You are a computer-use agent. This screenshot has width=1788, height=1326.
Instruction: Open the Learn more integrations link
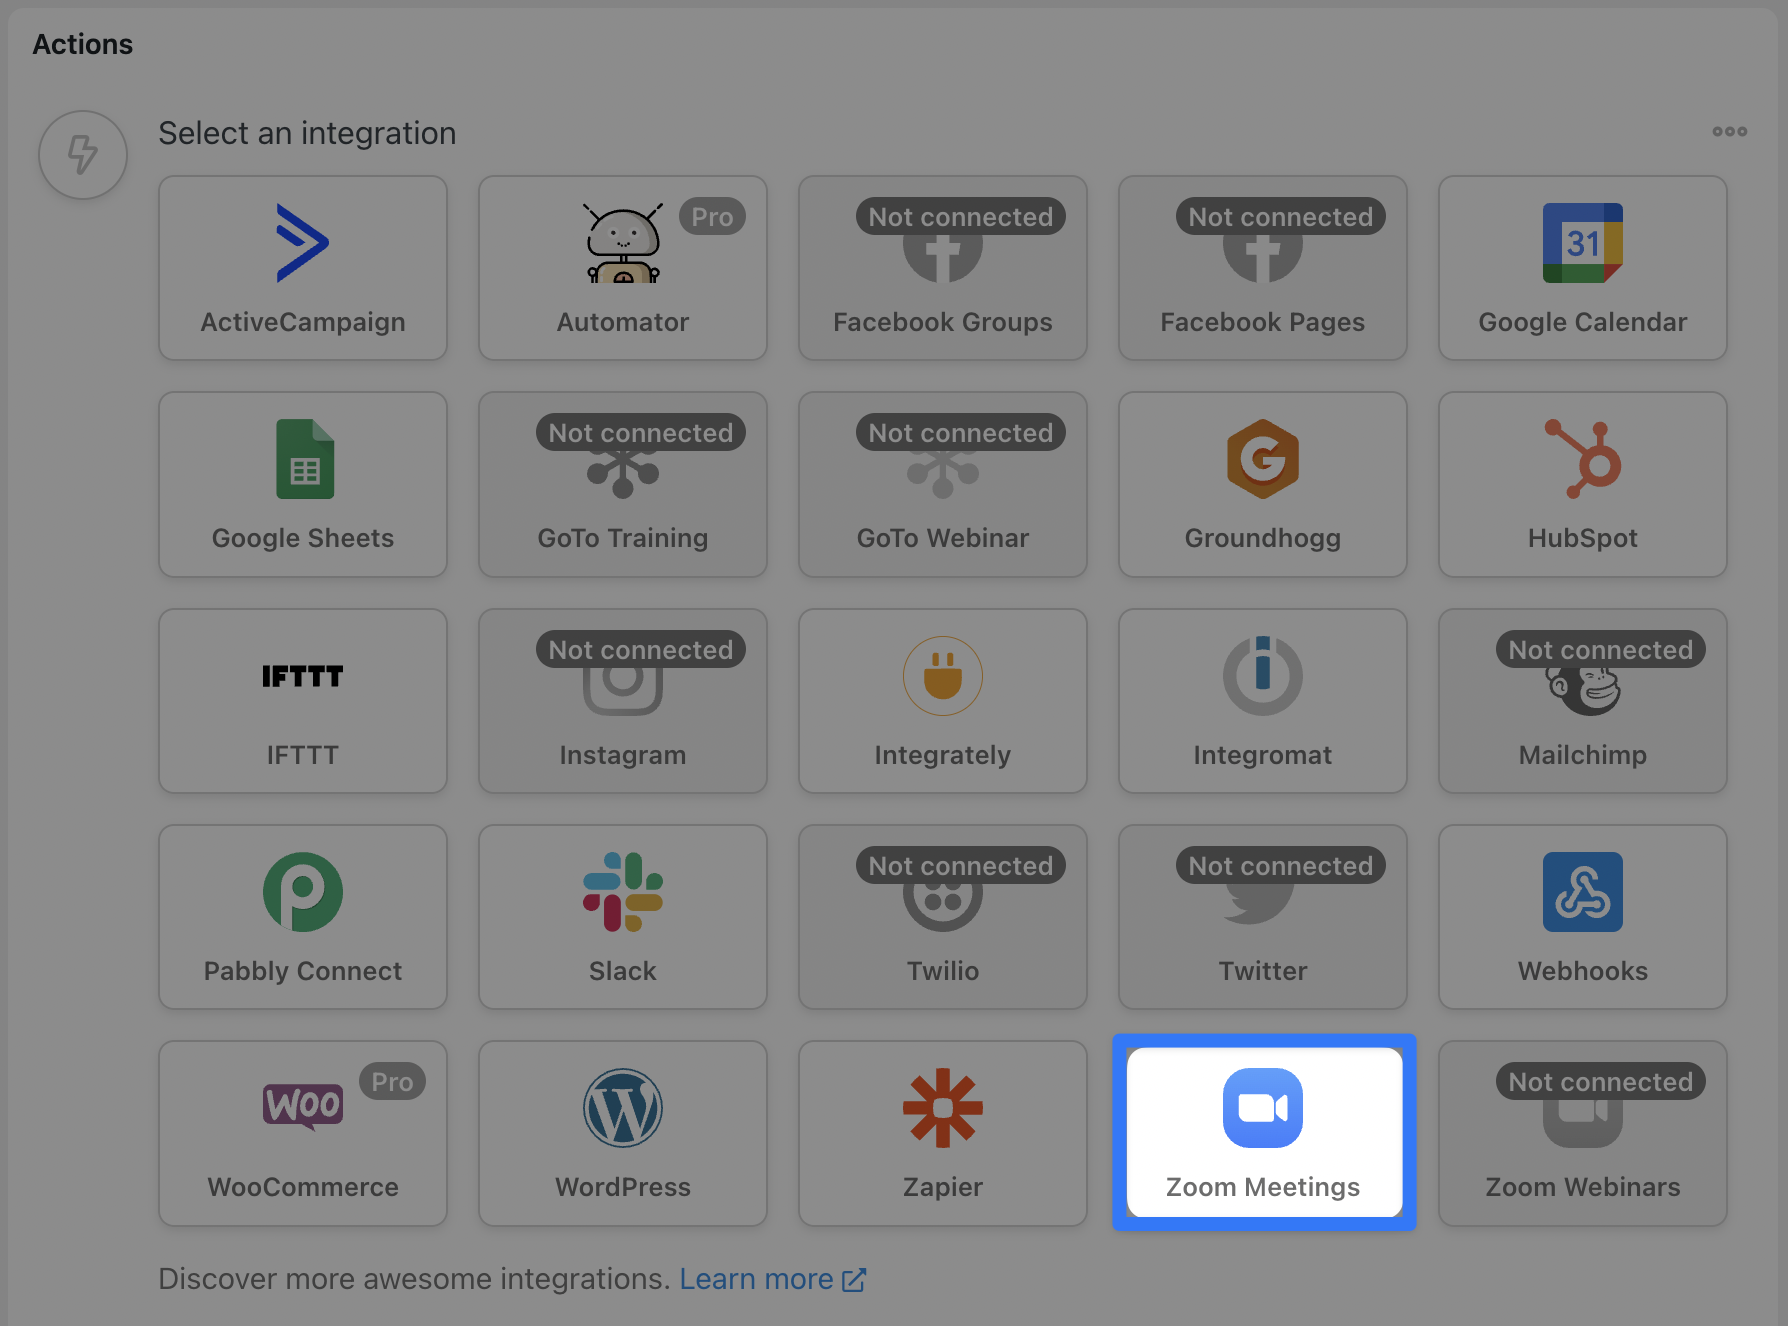772,1279
